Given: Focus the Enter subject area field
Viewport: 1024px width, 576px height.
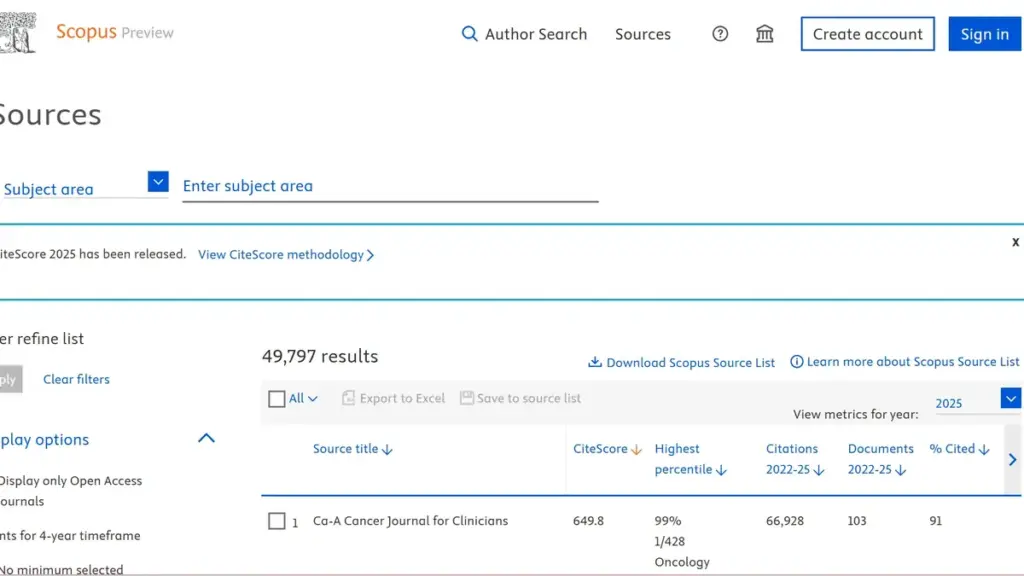Looking at the screenshot, I should [x=390, y=186].
